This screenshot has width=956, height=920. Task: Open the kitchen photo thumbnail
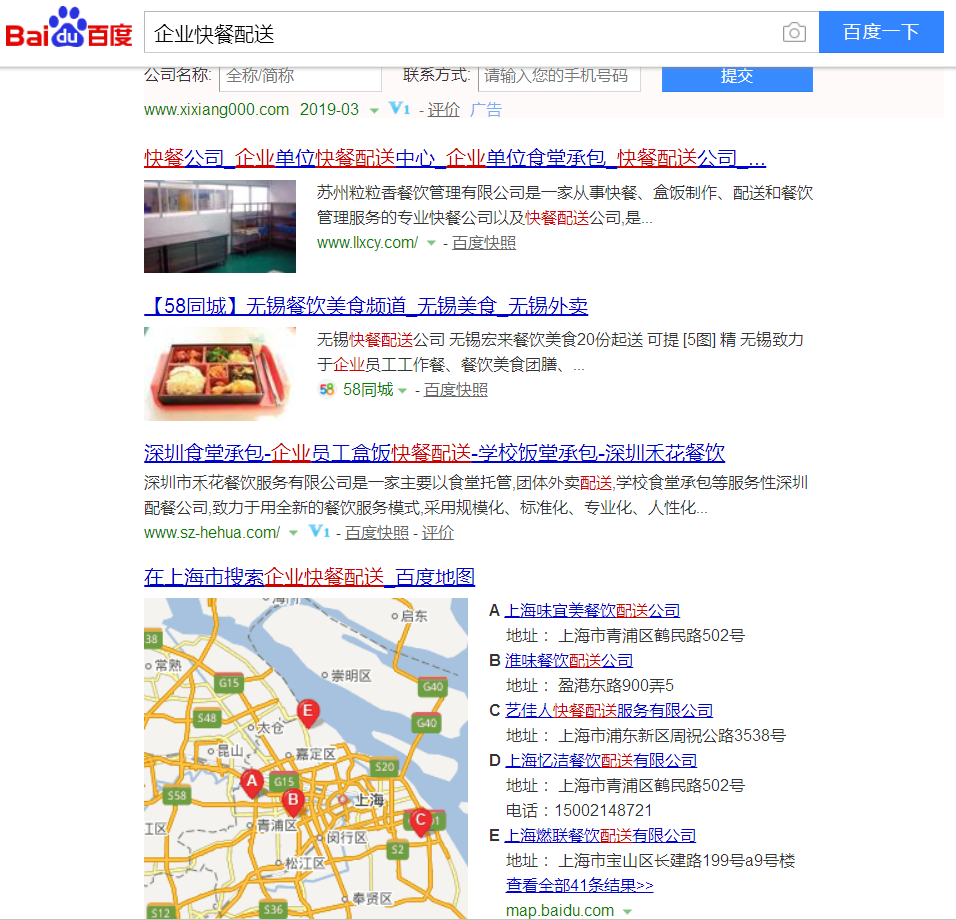point(220,226)
